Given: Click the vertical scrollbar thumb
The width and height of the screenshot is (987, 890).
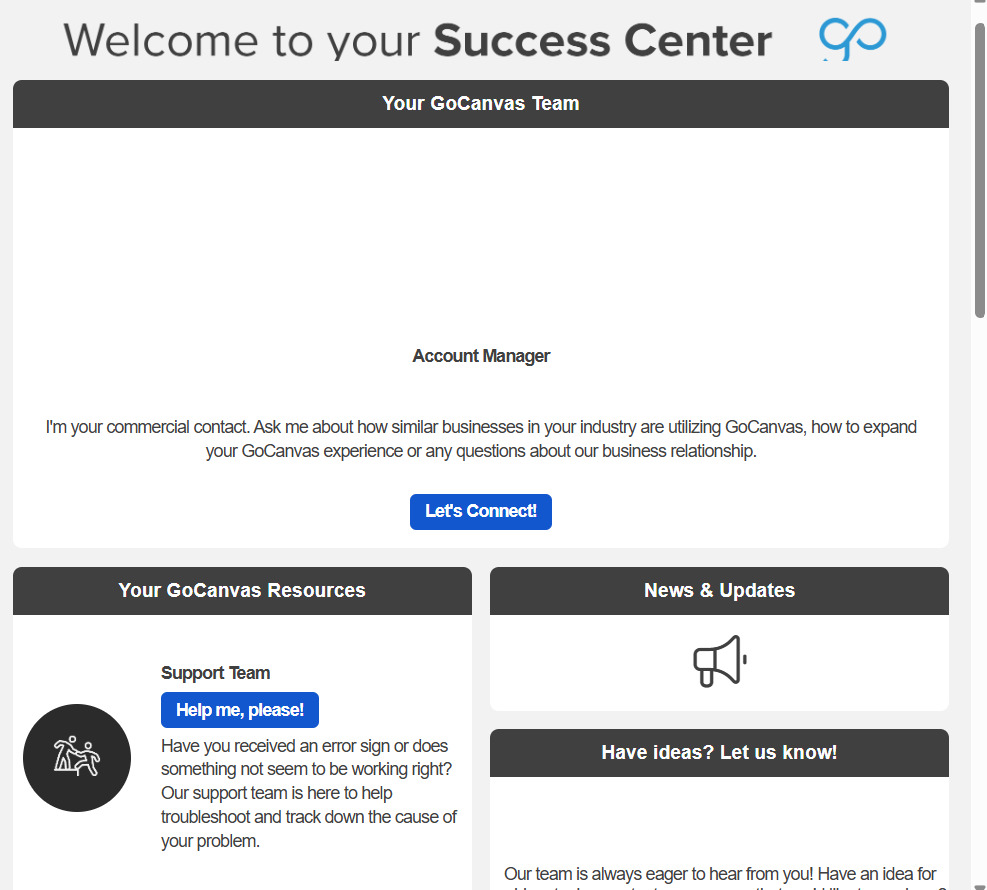Looking at the screenshot, I should (980, 170).
